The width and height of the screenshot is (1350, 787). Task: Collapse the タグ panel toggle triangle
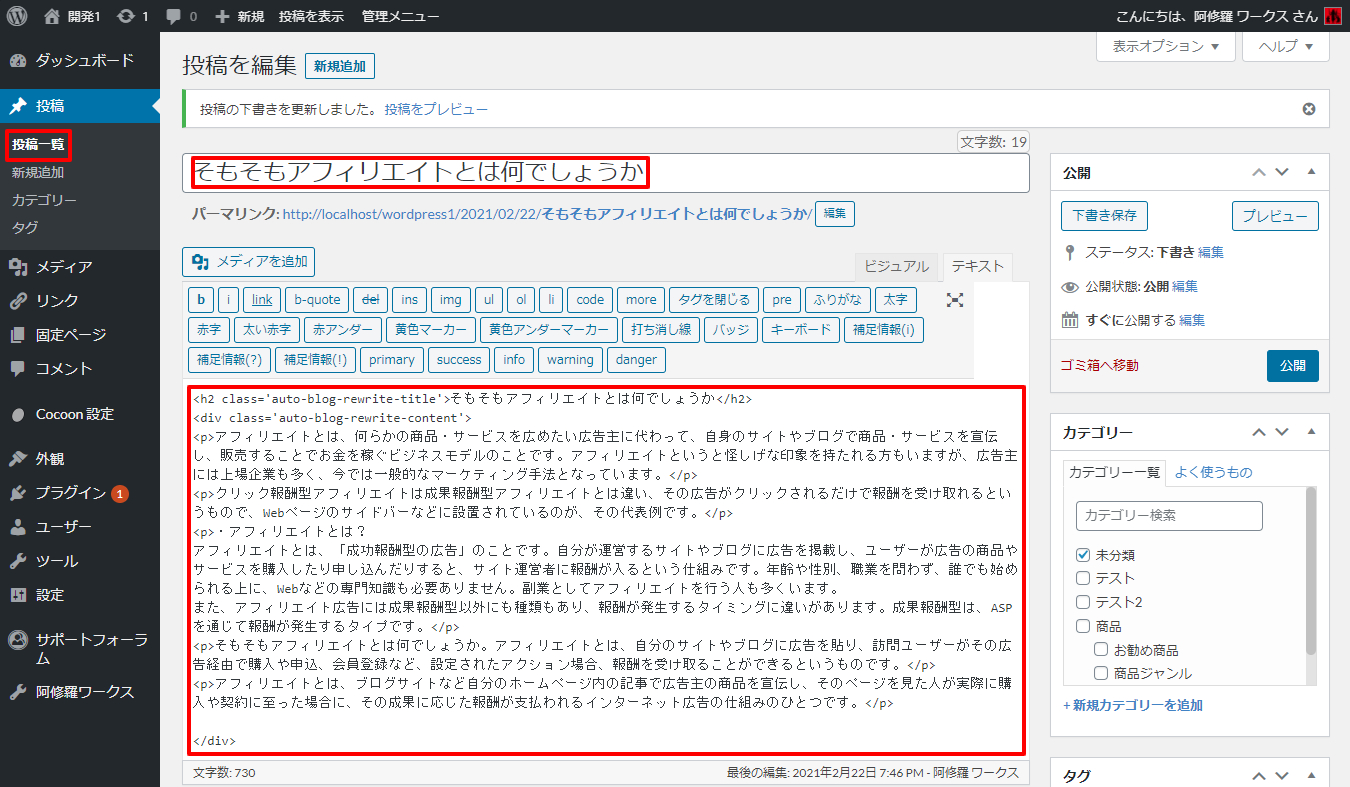(x=1311, y=775)
